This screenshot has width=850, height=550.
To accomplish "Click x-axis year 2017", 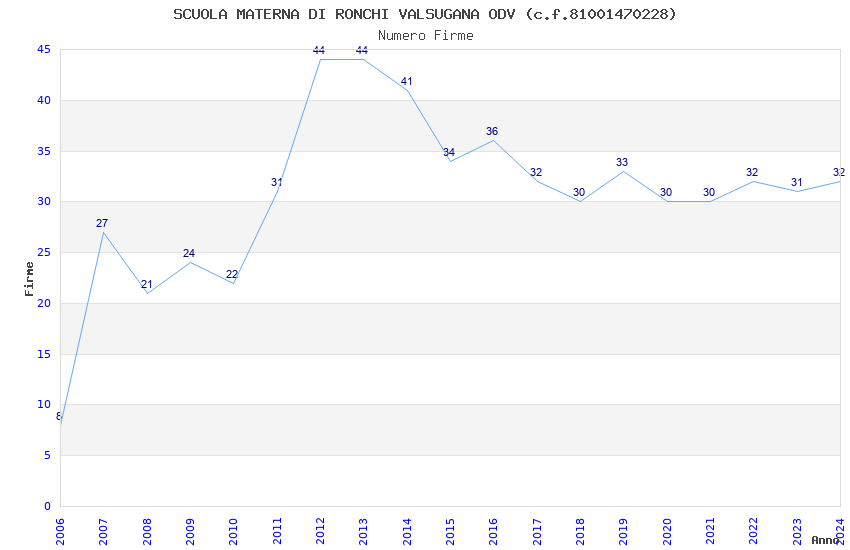I will (x=537, y=532).
